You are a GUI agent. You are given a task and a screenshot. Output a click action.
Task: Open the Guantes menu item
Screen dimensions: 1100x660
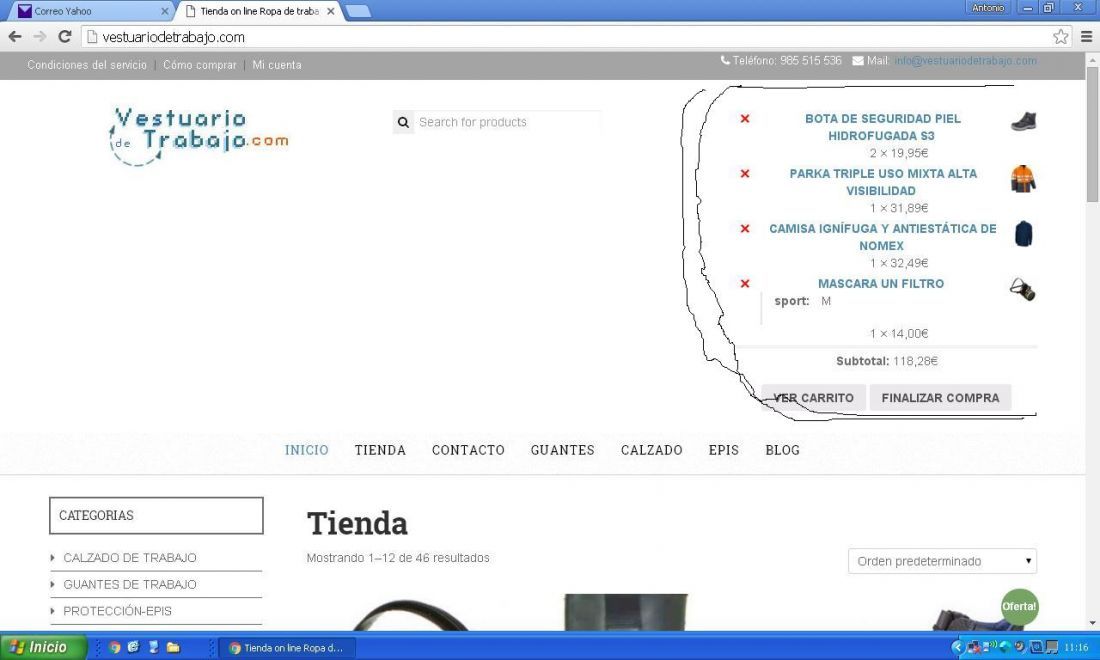(563, 450)
